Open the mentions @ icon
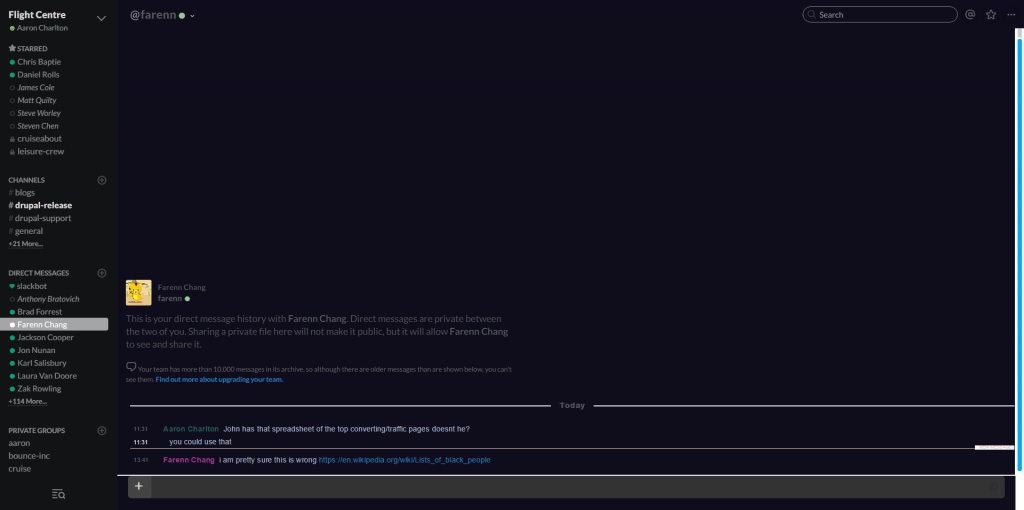 970,14
